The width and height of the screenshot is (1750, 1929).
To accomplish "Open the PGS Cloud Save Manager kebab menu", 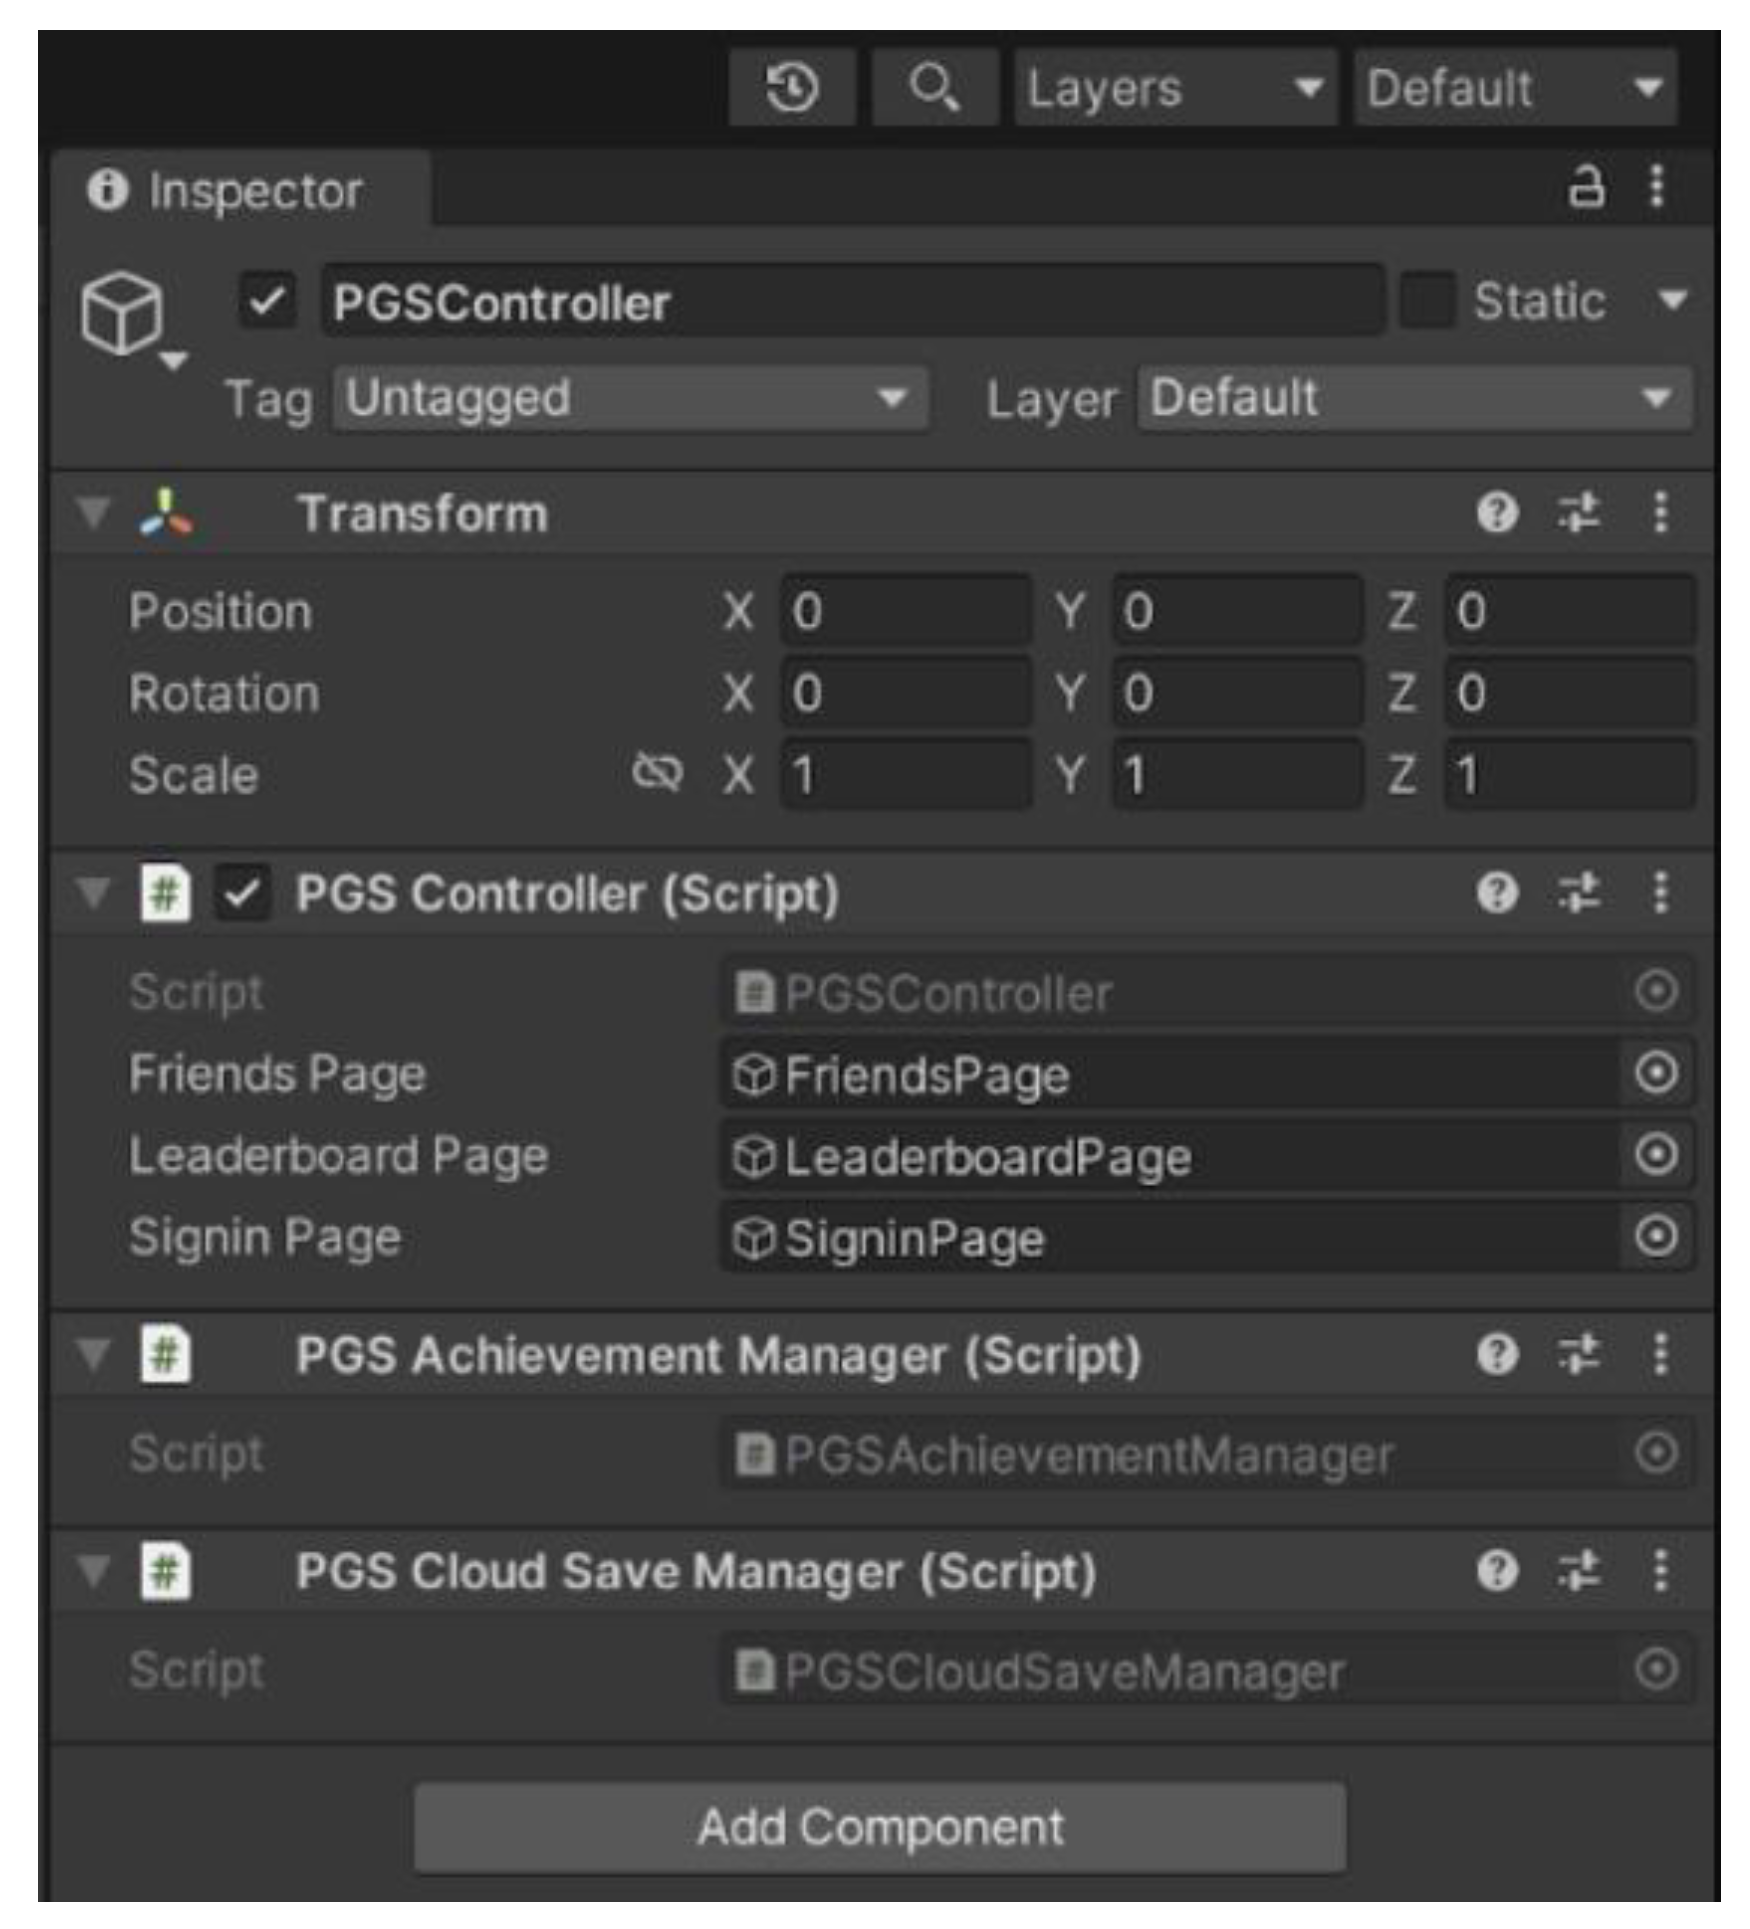I will point(1660,1571).
